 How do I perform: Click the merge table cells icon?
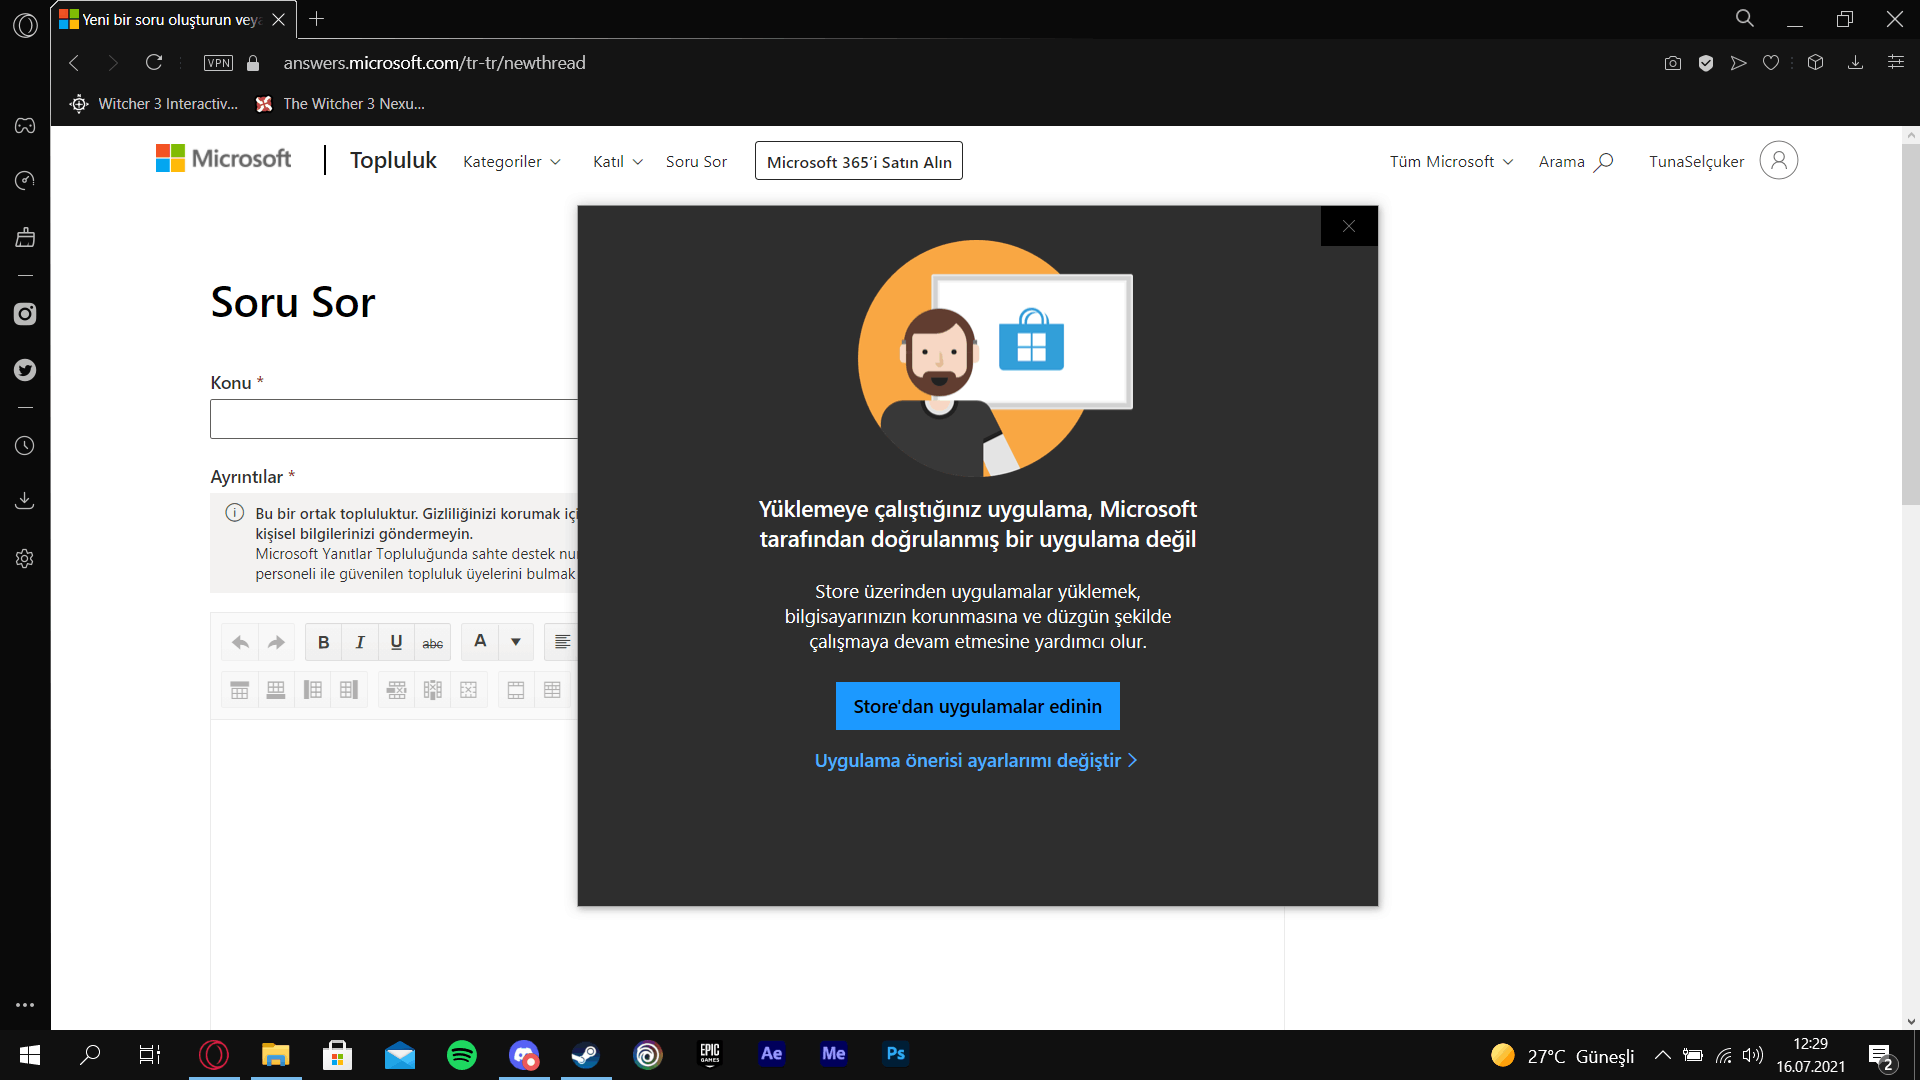click(516, 690)
